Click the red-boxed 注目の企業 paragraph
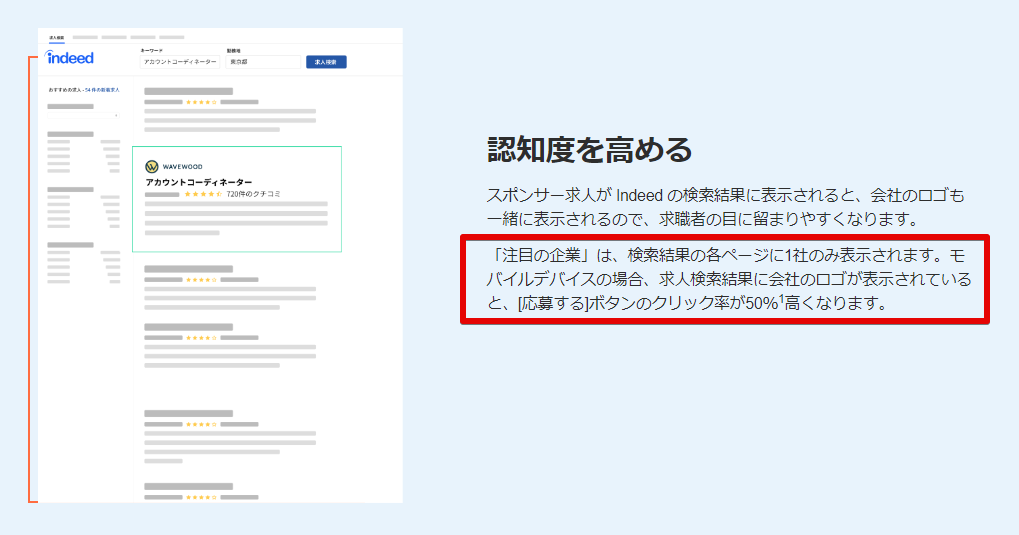1019x535 pixels. click(724, 279)
